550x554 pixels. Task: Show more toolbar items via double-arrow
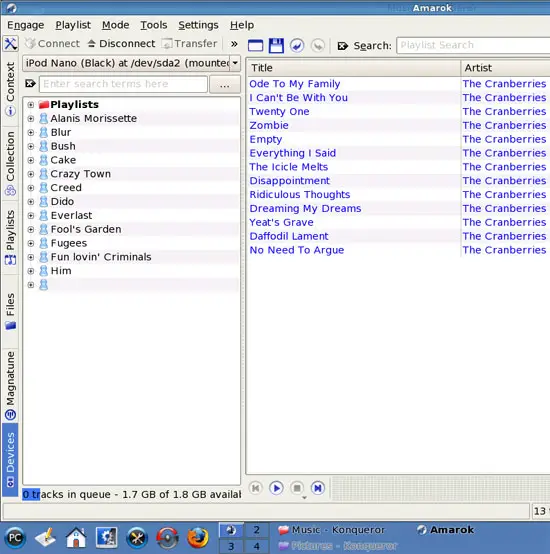point(234,44)
